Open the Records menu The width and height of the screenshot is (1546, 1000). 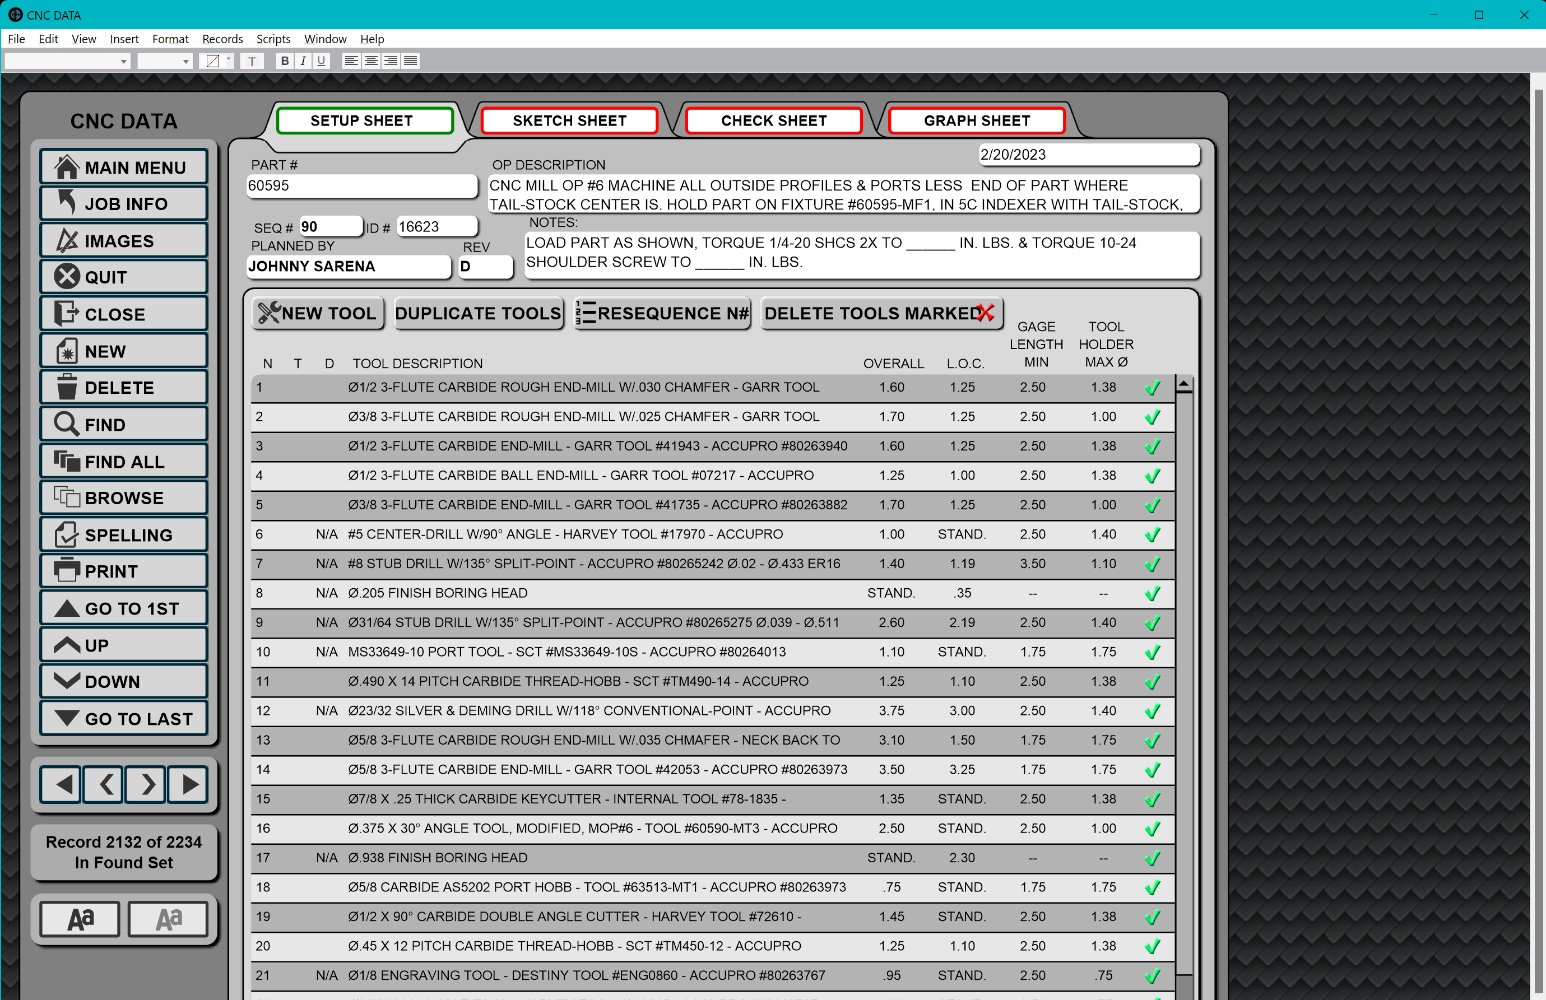(x=222, y=39)
